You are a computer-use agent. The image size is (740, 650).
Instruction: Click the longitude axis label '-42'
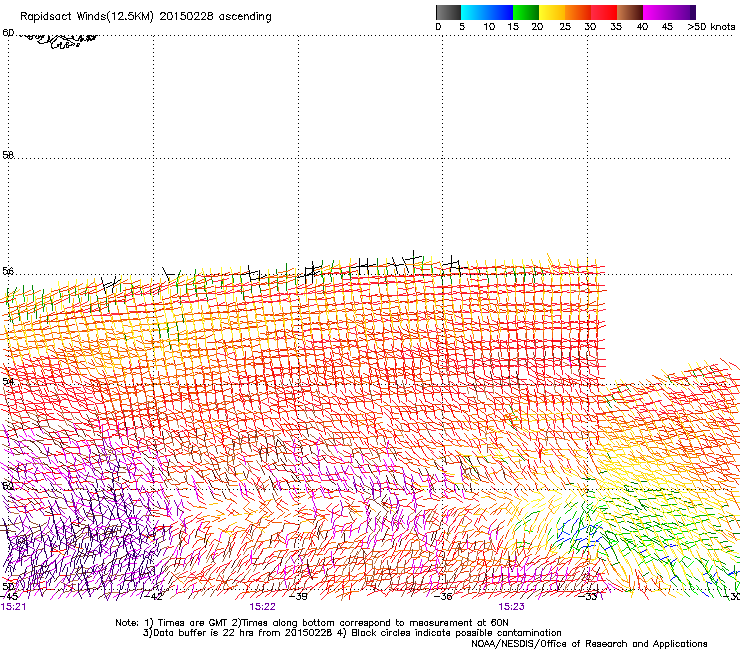click(155, 597)
